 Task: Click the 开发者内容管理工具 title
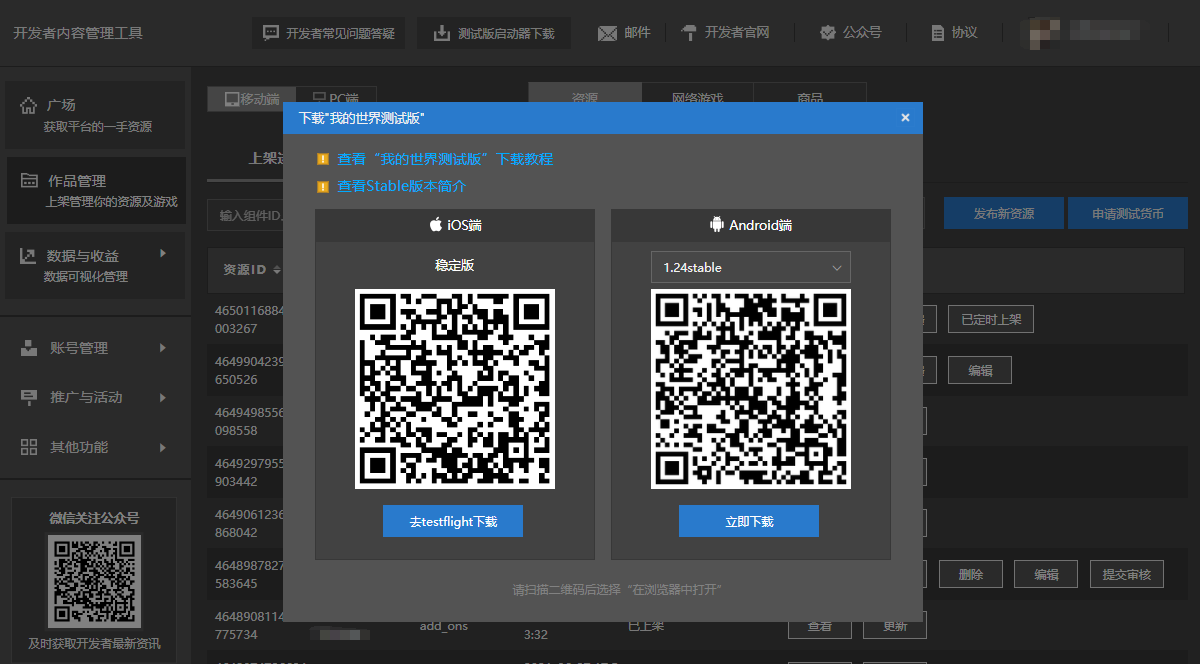click(x=78, y=33)
